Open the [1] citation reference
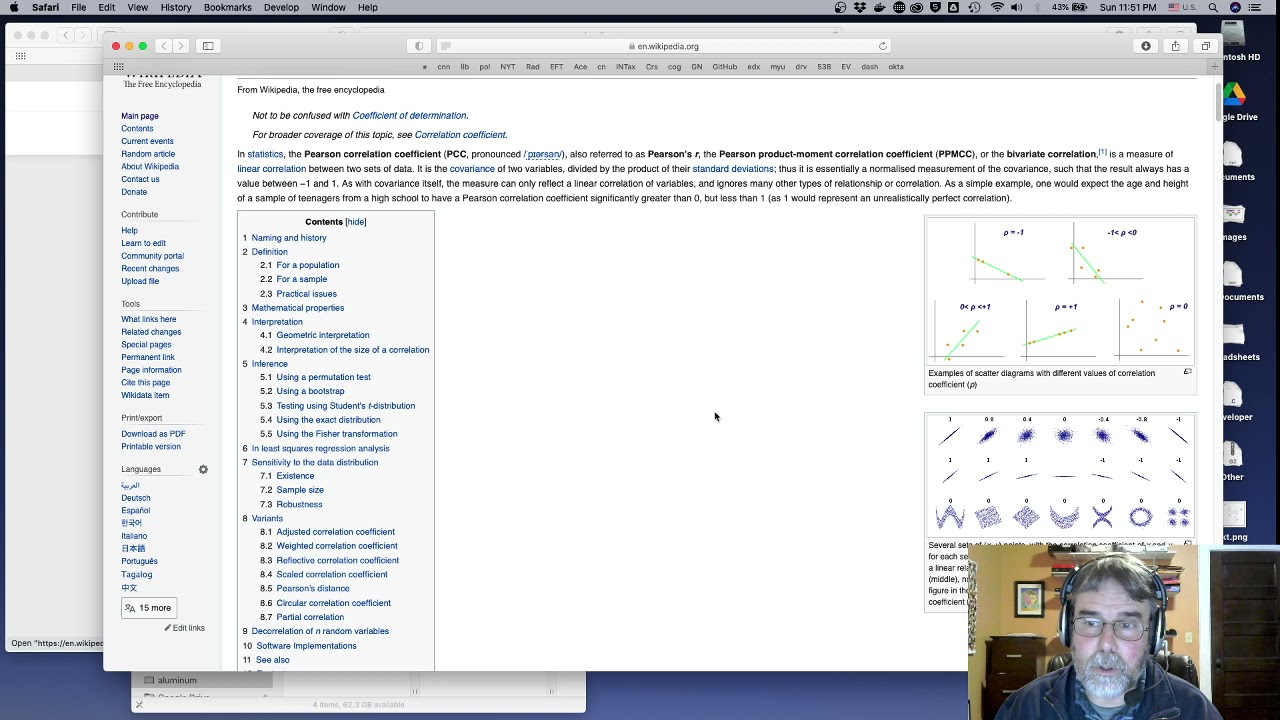This screenshot has height=720, width=1280. (x=1102, y=152)
